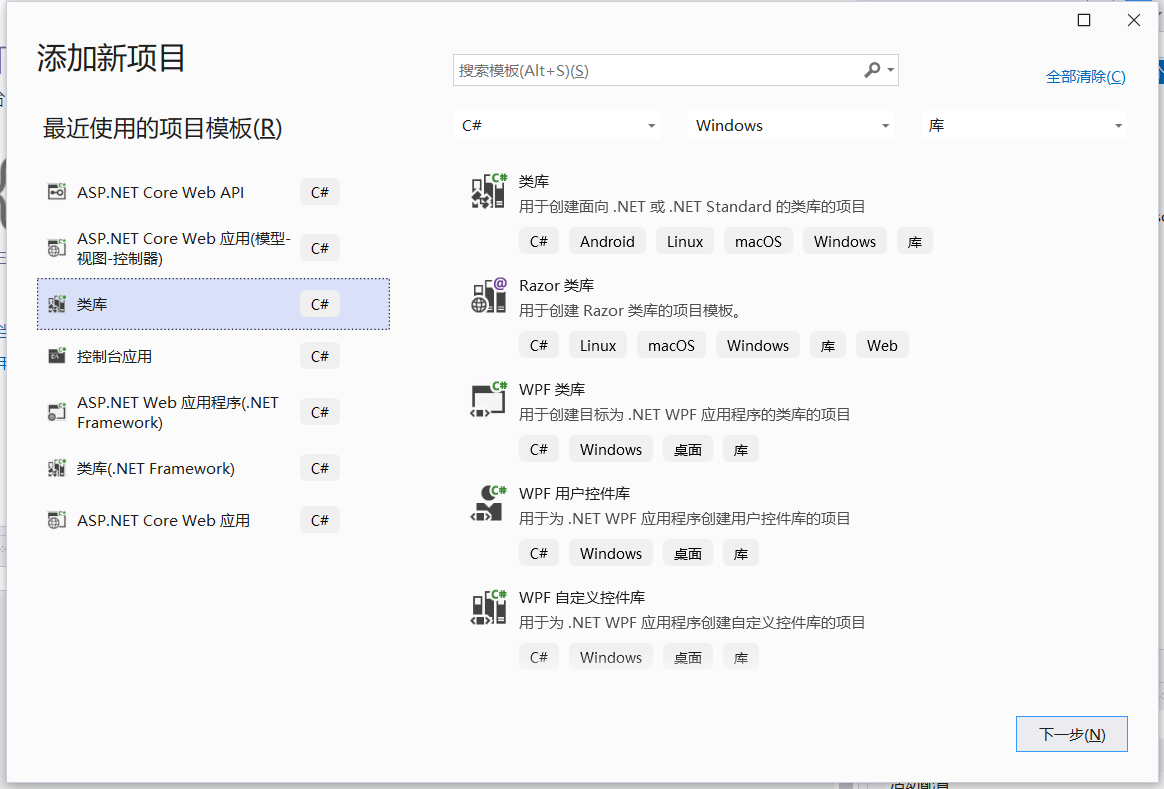The width and height of the screenshot is (1164, 789).
Task: Click the Windows tag under WPF 用户控件库
Action: click(611, 553)
